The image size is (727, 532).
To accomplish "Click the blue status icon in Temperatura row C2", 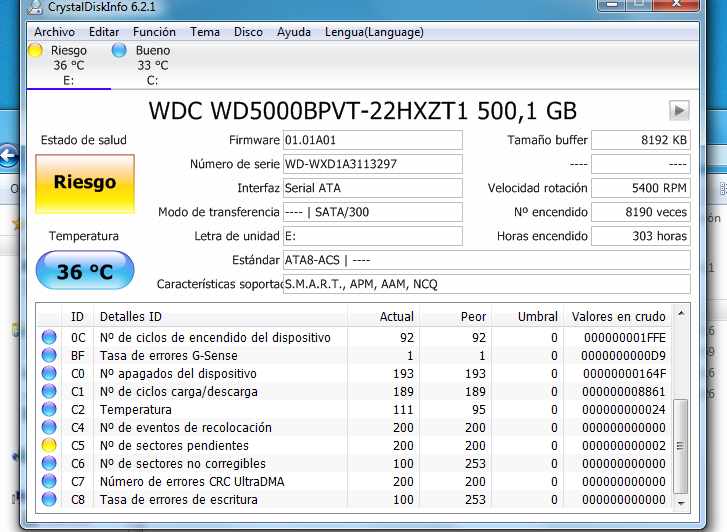I will pyautogui.click(x=49, y=410).
